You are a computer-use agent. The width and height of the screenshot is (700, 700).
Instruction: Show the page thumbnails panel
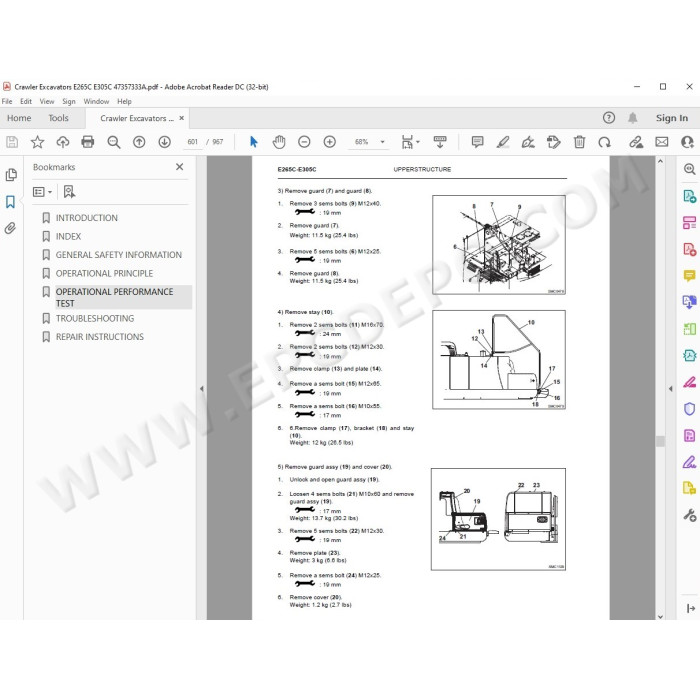click(11, 175)
